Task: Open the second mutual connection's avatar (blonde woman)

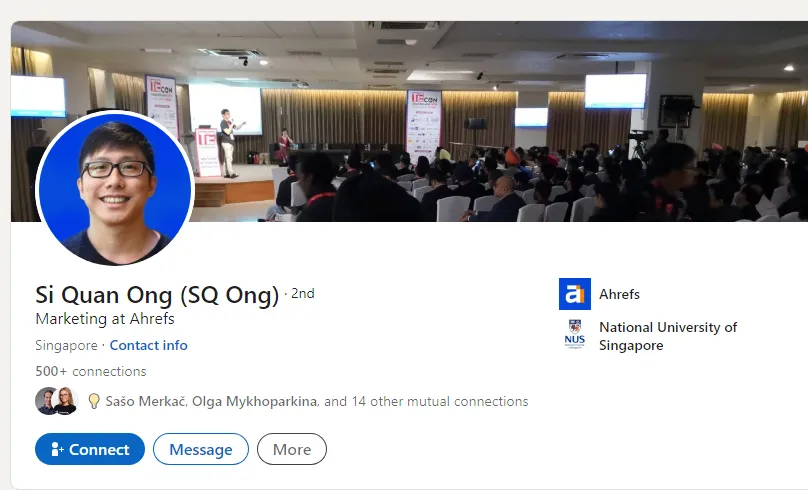Action: pos(65,401)
